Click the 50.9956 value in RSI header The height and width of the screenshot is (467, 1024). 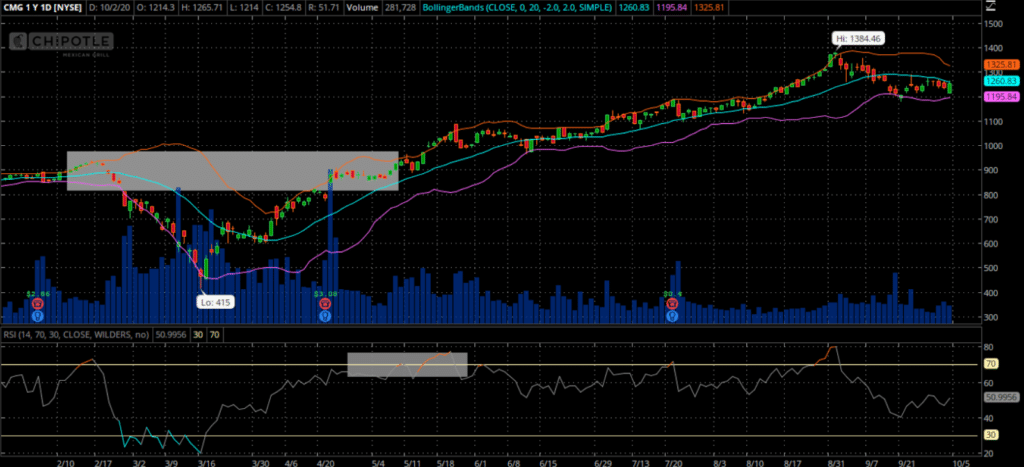170,334
